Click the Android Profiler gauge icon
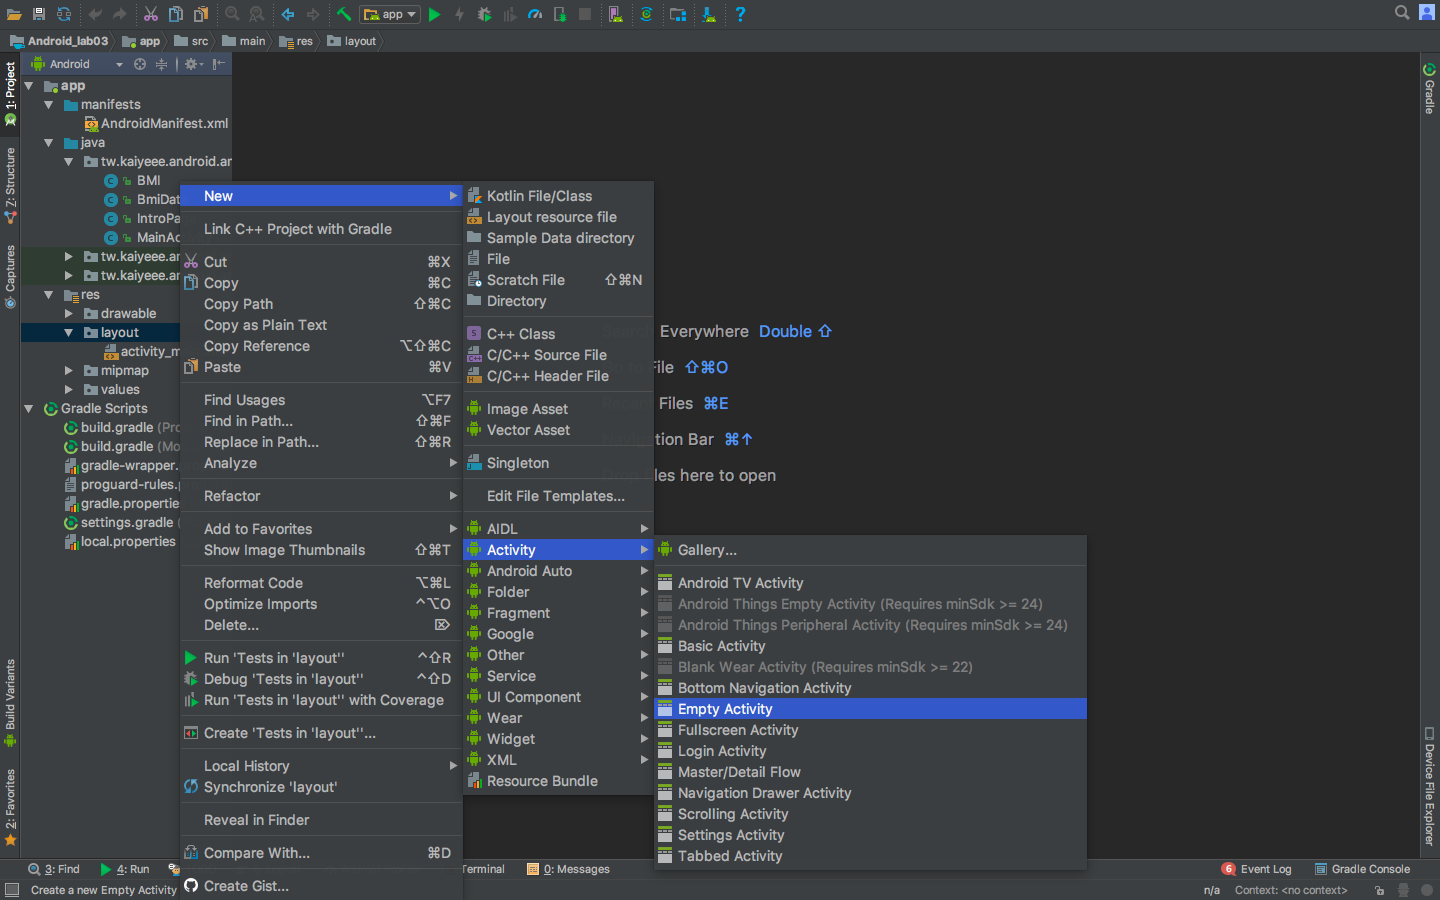This screenshot has width=1440, height=900. [x=535, y=14]
